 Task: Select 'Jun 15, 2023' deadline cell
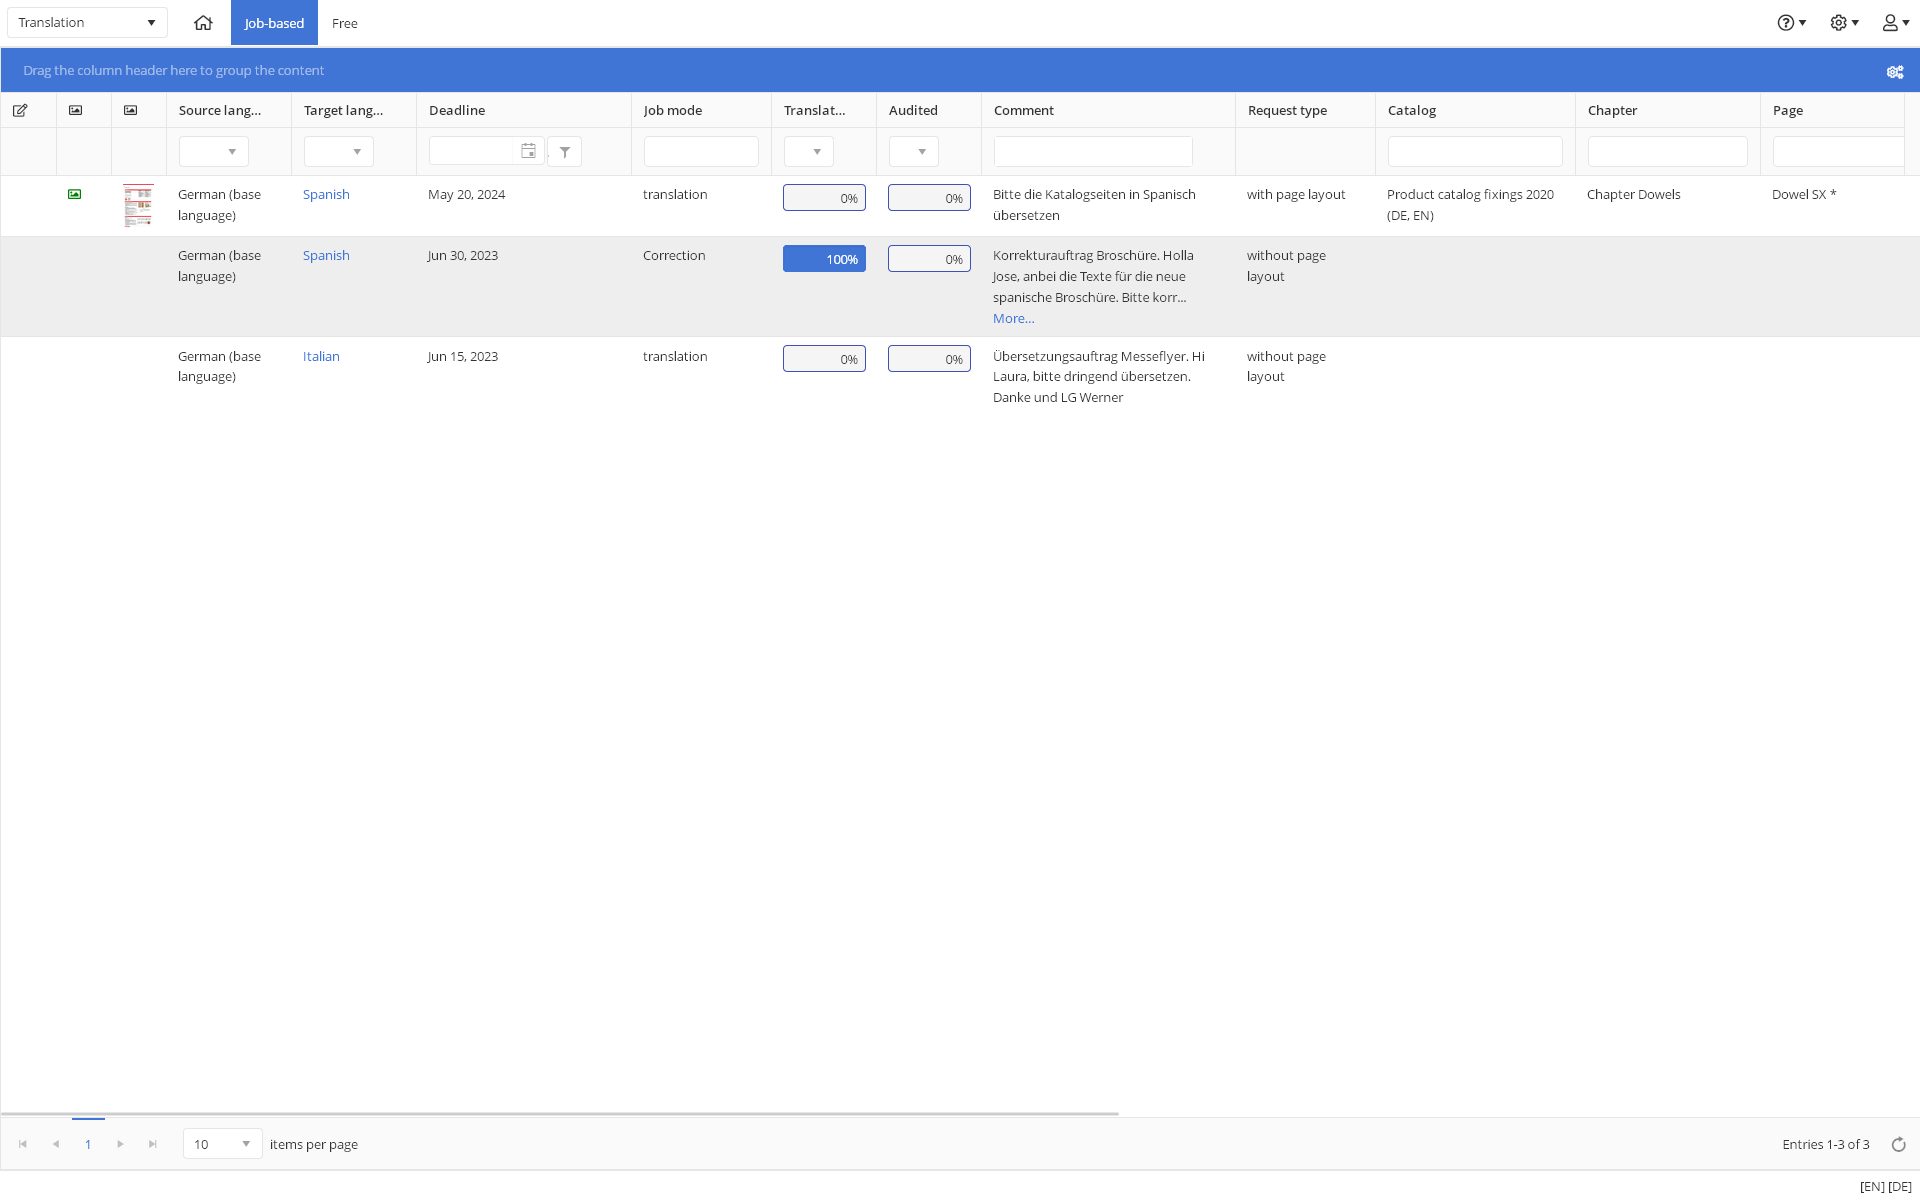click(462, 356)
